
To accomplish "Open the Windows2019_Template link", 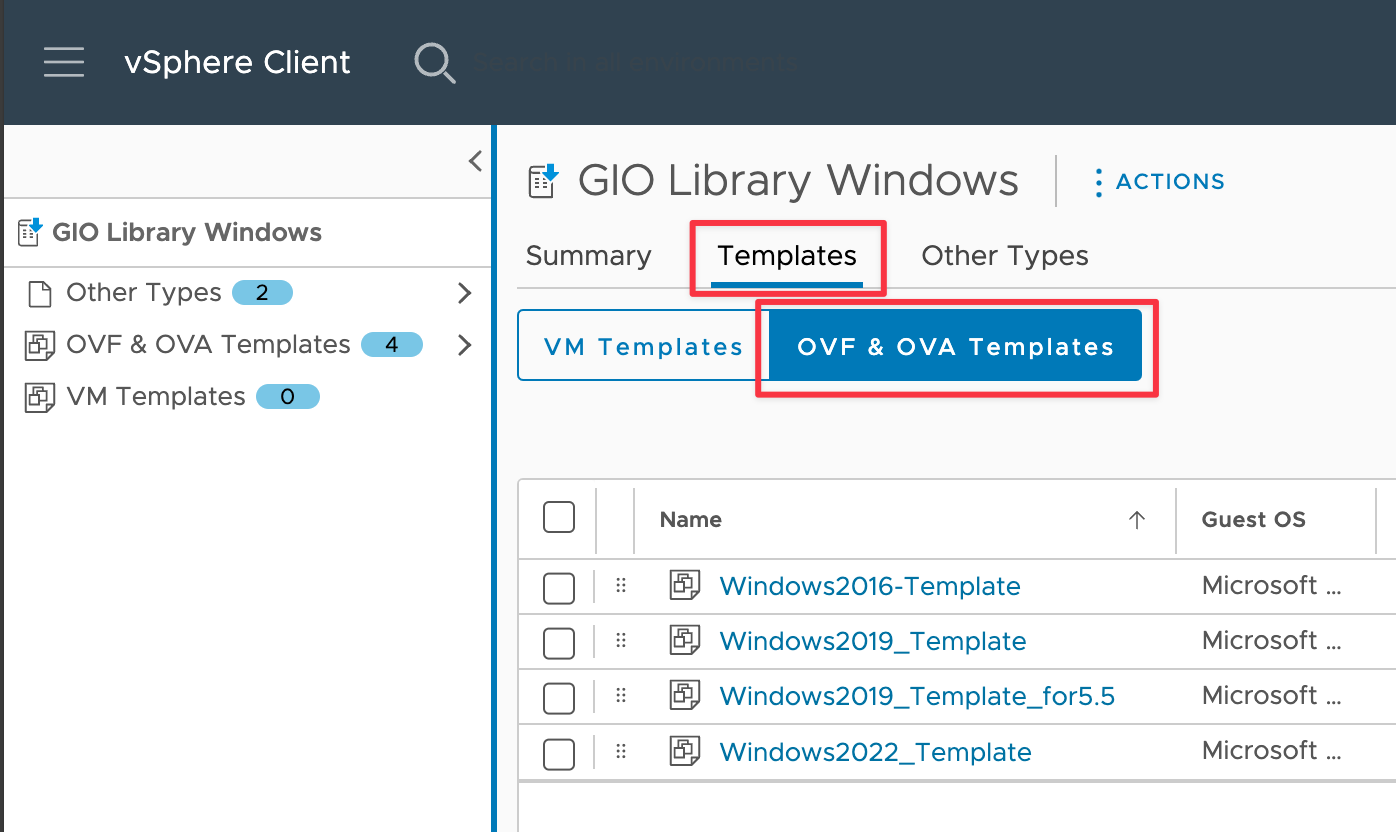I will 873,641.
